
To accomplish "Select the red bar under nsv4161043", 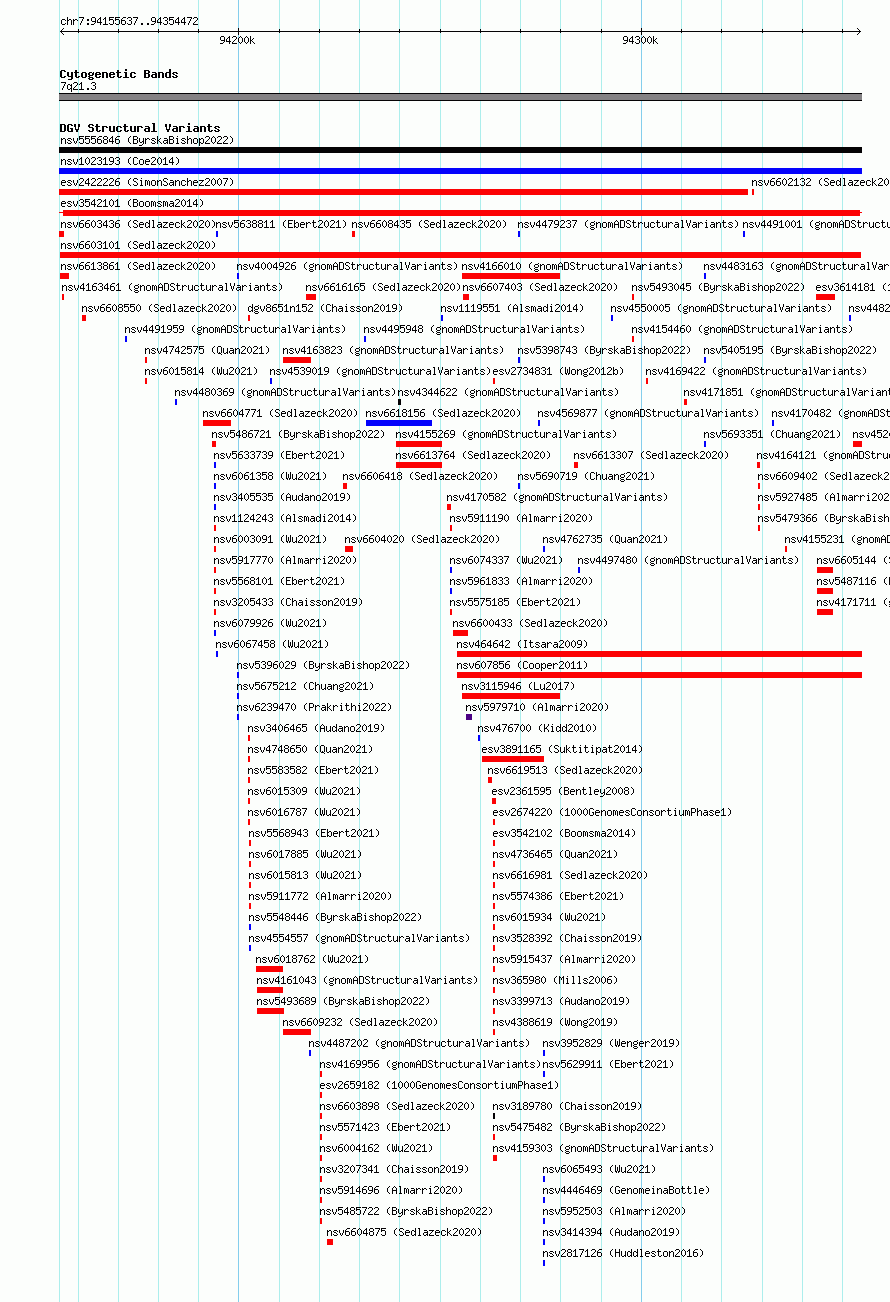I will (x=270, y=990).
